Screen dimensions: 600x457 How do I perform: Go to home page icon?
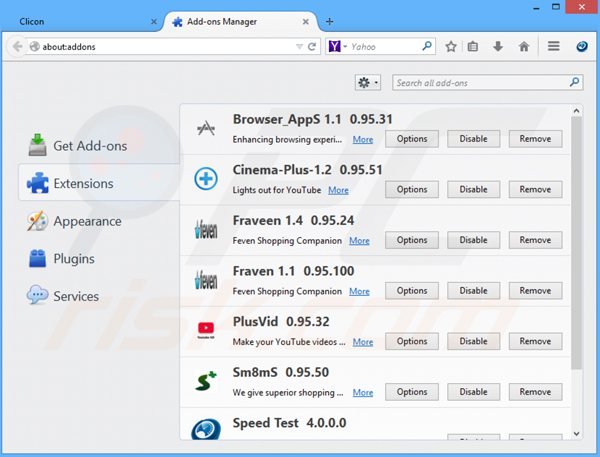(523, 47)
